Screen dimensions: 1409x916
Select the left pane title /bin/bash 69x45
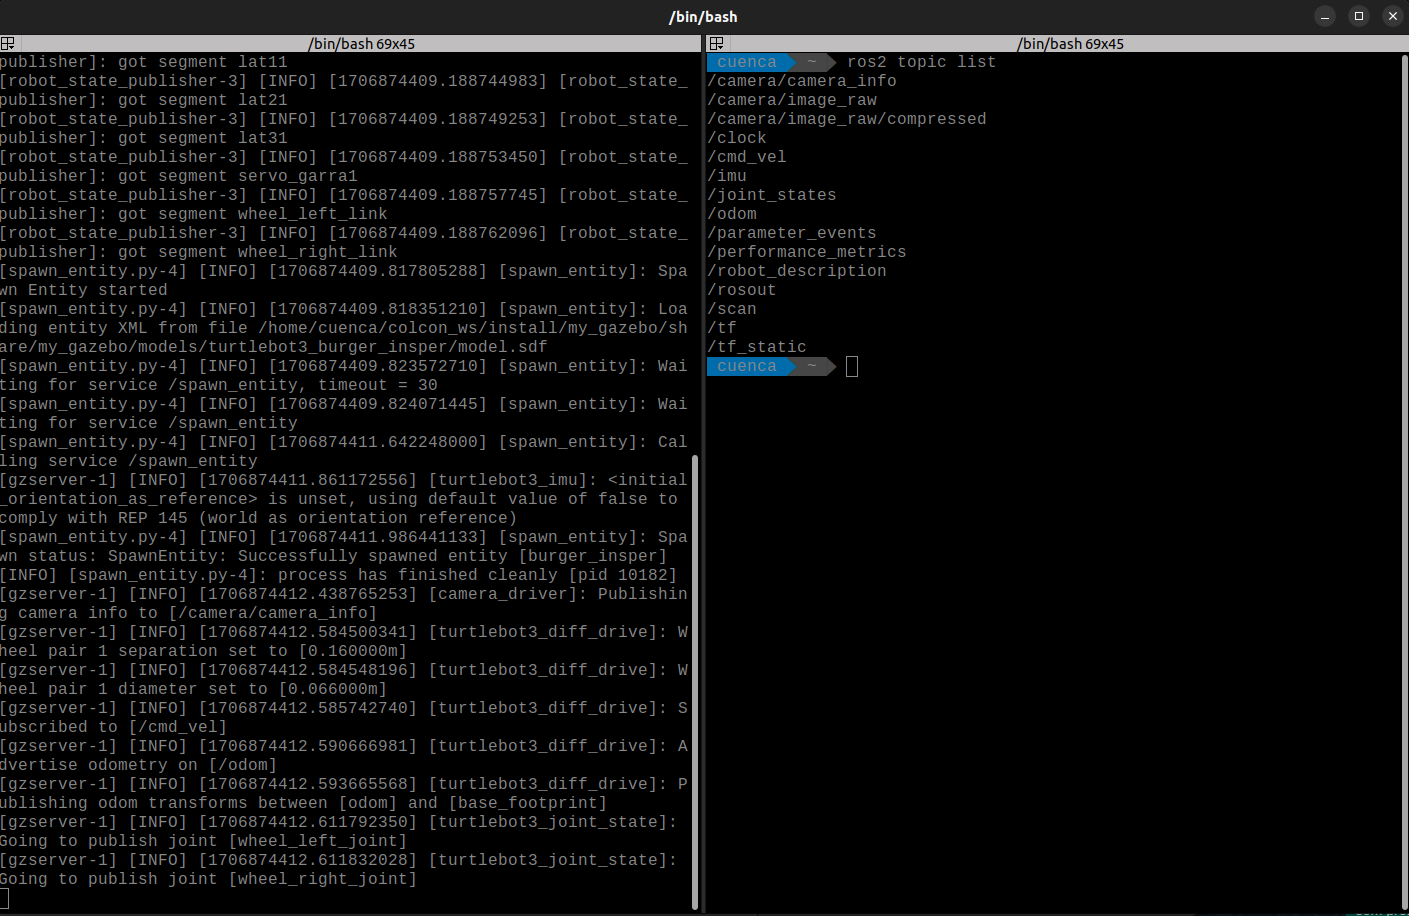click(362, 44)
